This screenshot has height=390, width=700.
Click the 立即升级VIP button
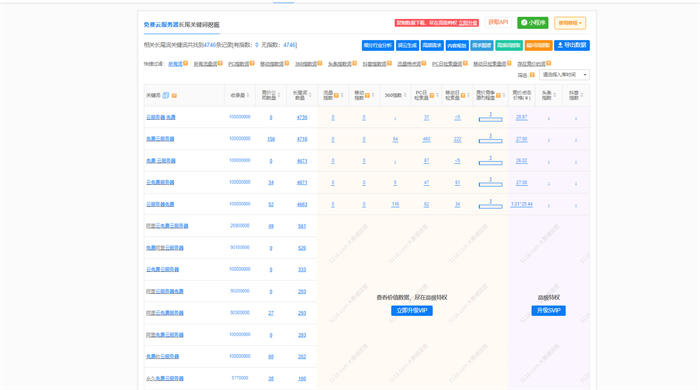(x=412, y=311)
